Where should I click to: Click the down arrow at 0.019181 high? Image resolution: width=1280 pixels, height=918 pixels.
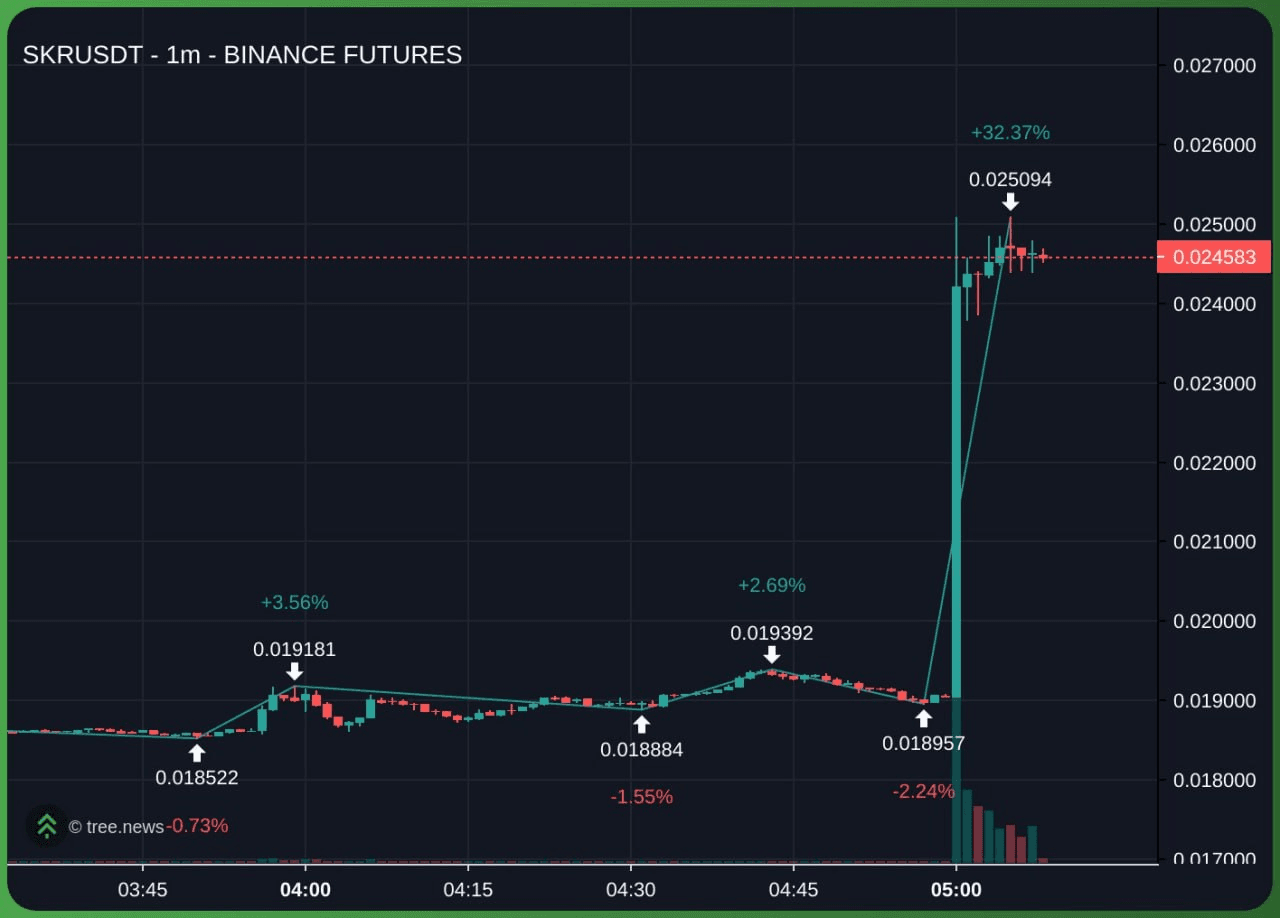point(294,671)
